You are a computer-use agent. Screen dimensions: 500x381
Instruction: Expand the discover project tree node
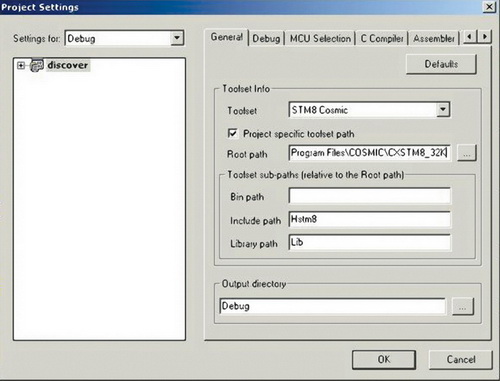[21, 66]
